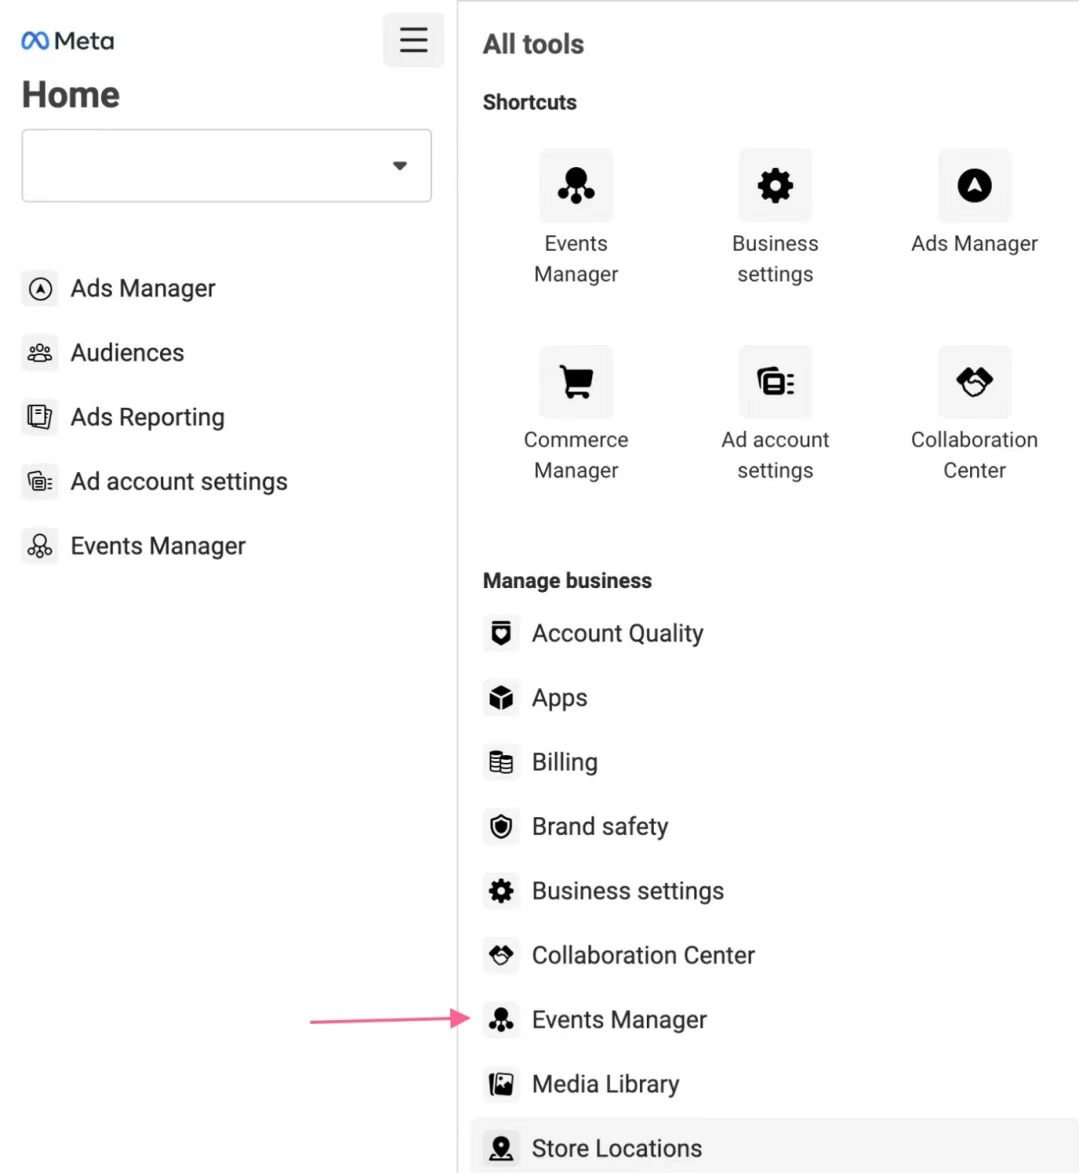Screen dimensions: 1080x1174
Task: Open the Commerce Manager shortcut label
Action: tap(576, 455)
